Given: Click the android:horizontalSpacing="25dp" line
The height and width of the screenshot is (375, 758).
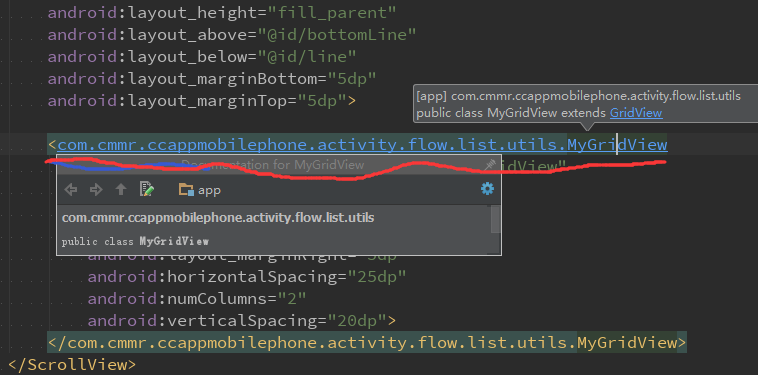Looking at the screenshot, I should coord(247,277).
